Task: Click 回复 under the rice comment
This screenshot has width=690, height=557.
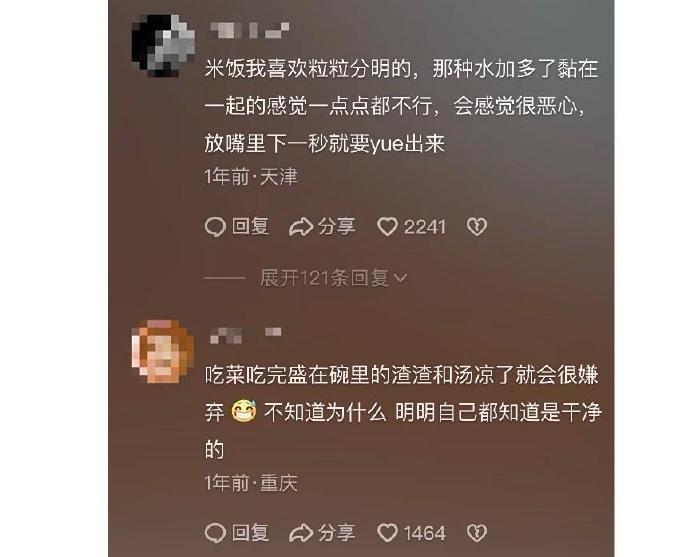Action: 250,227
